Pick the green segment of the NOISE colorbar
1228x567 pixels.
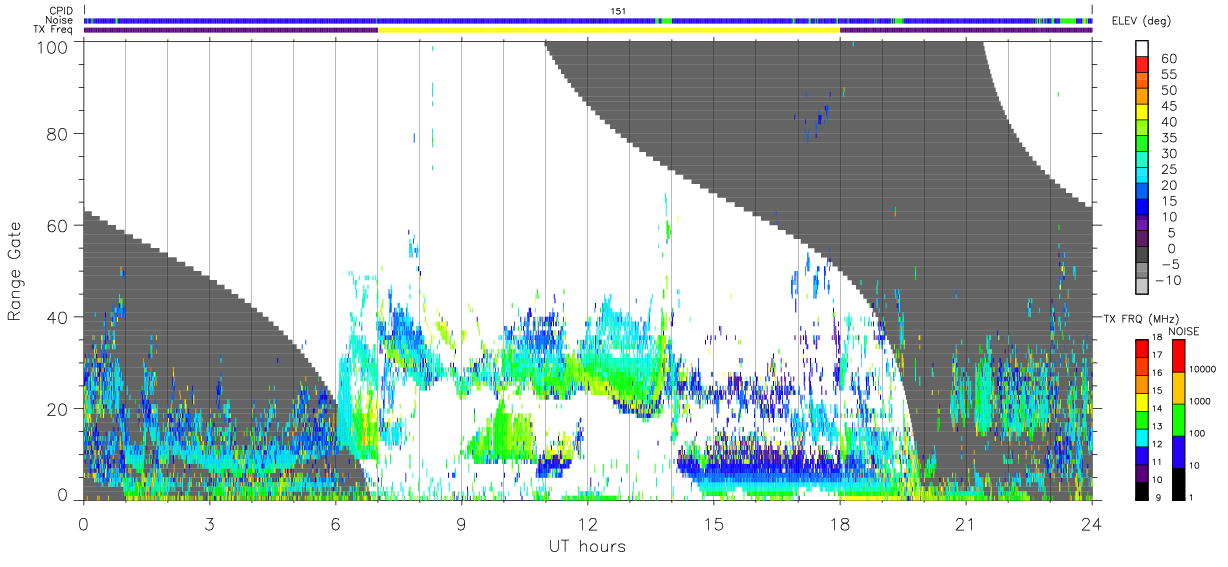point(1179,420)
